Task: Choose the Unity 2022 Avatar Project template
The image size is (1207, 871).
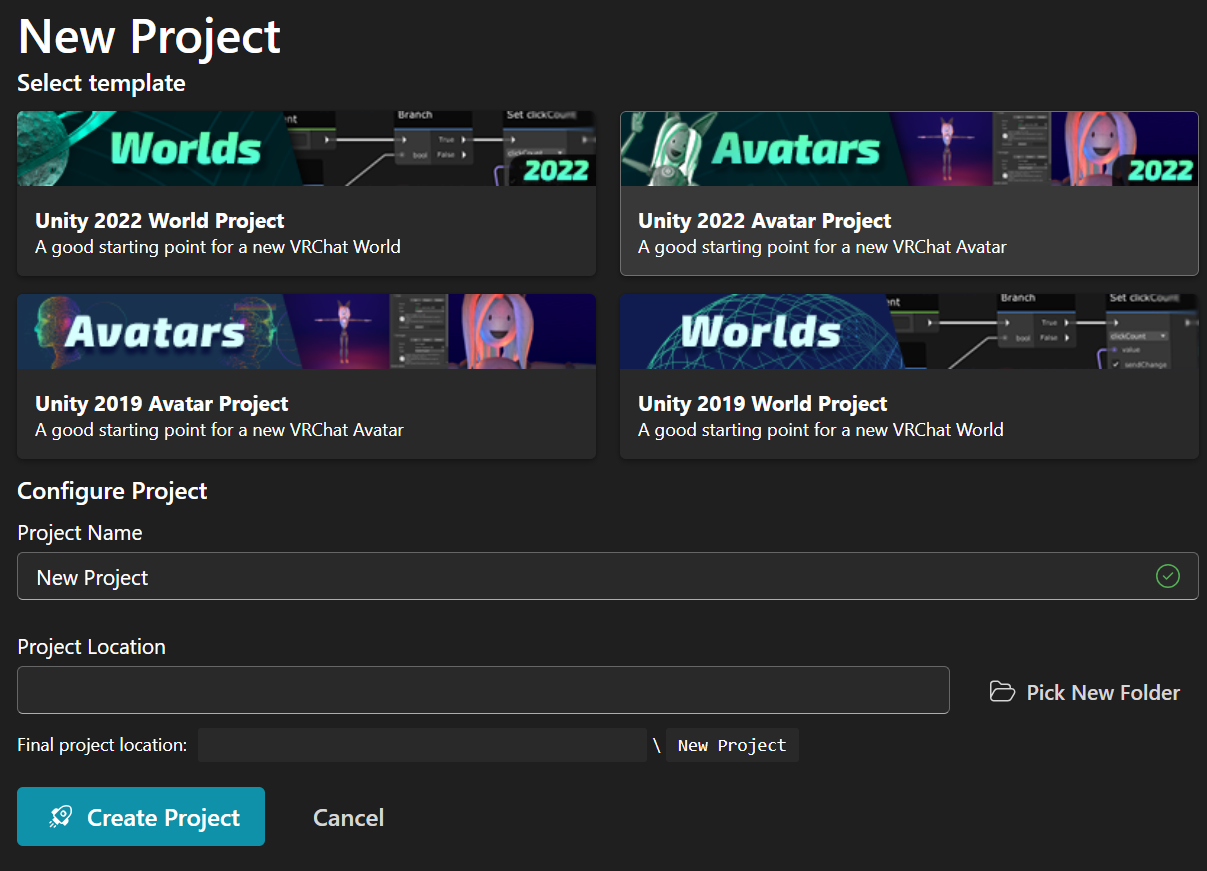Action: coord(909,193)
